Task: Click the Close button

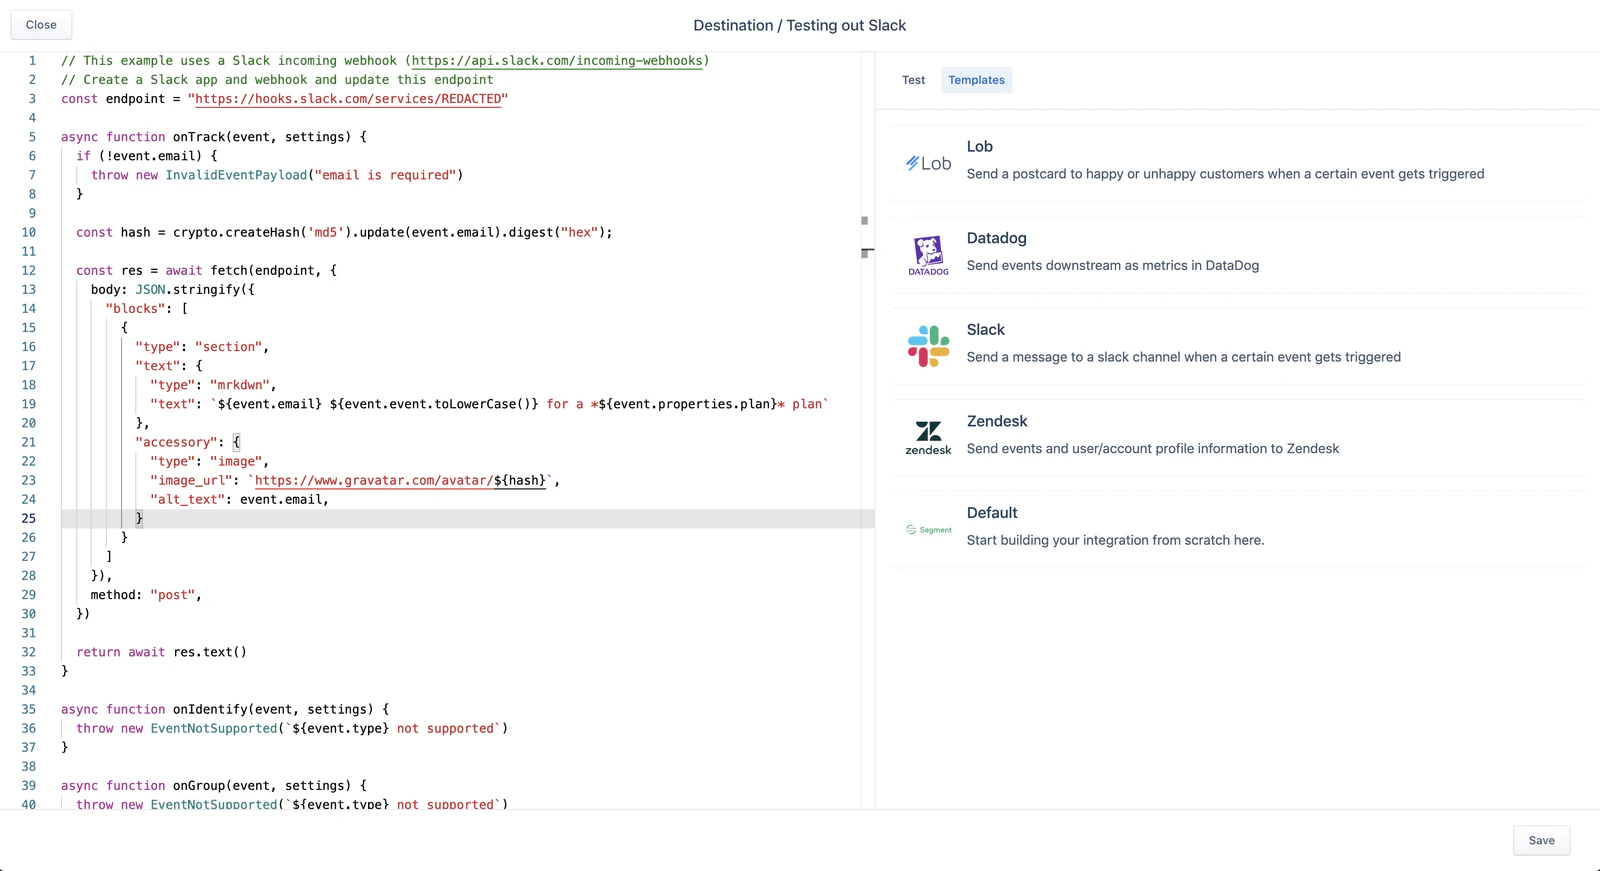Action: point(41,25)
